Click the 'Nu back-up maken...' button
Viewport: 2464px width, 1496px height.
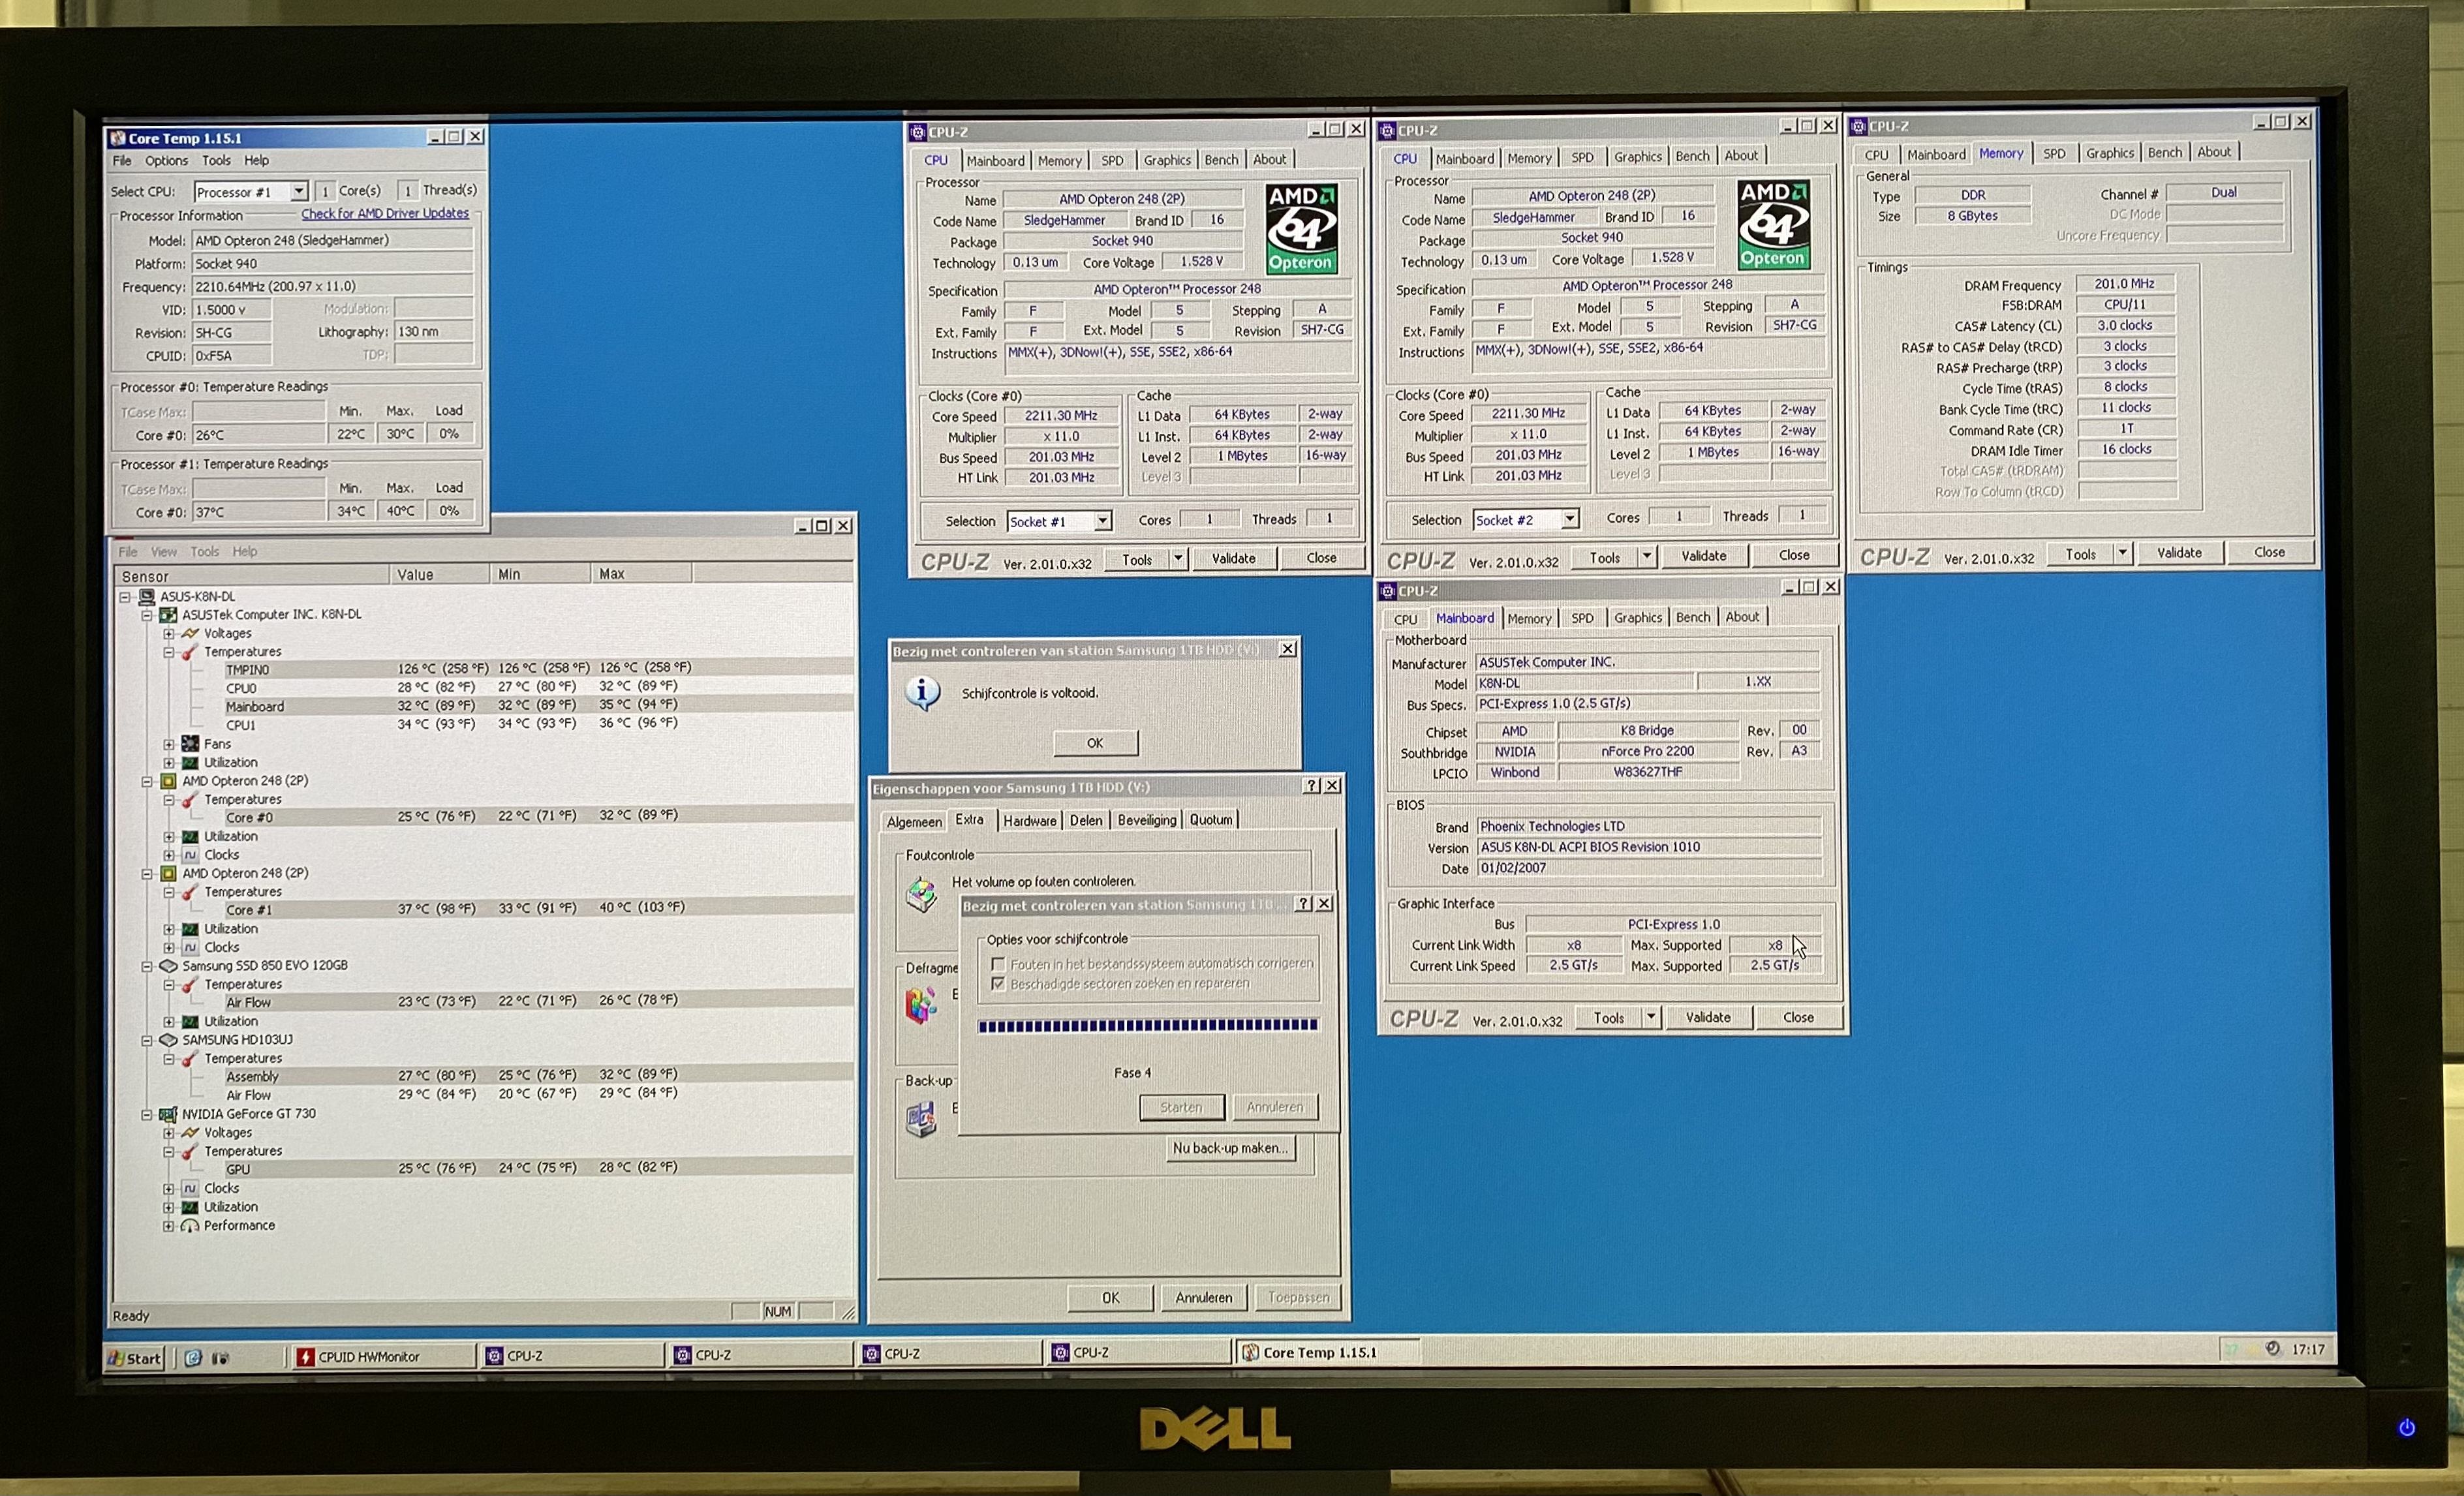pos(1231,1148)
